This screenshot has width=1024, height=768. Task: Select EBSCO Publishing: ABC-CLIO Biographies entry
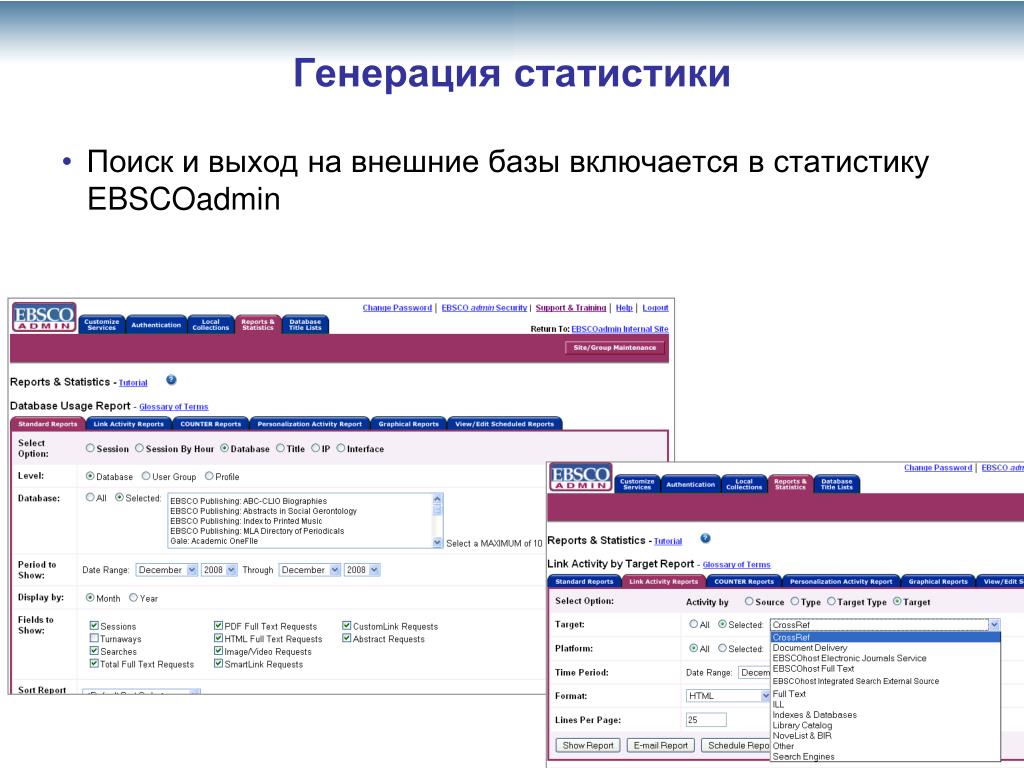tap(248, 501)
